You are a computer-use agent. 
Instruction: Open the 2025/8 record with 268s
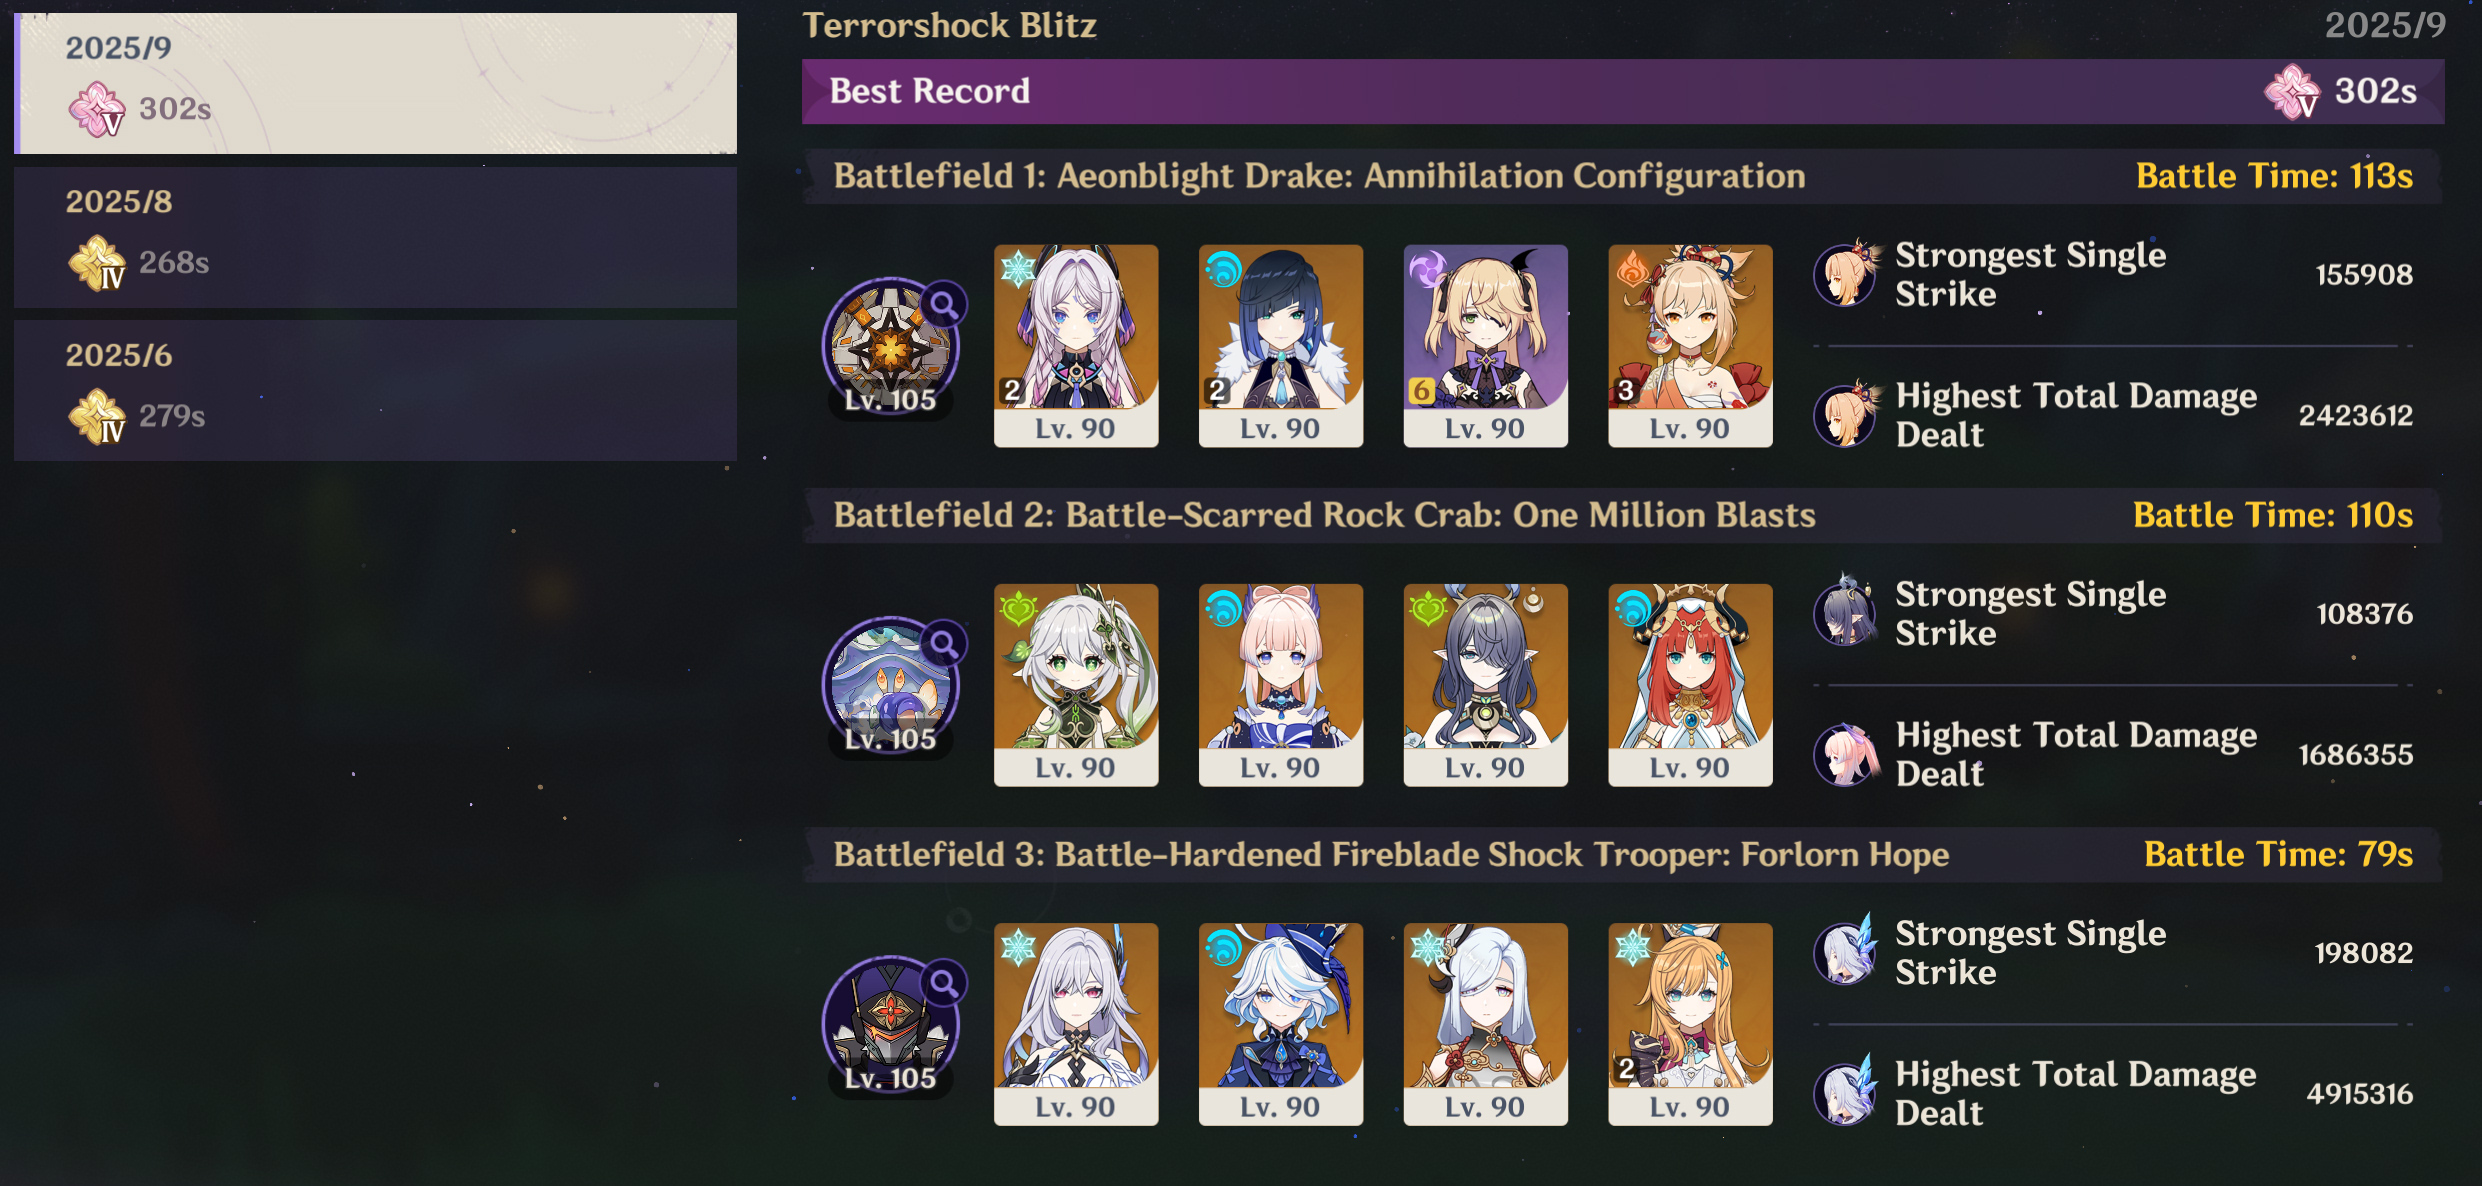[376, 237]
